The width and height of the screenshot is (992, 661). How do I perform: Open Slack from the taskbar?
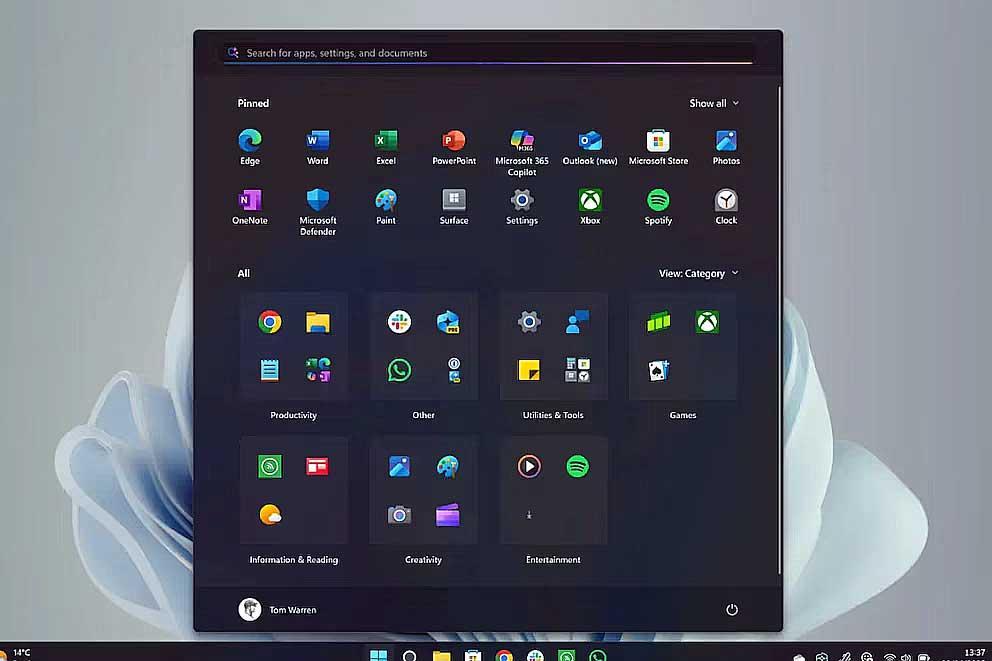point(535,656)
